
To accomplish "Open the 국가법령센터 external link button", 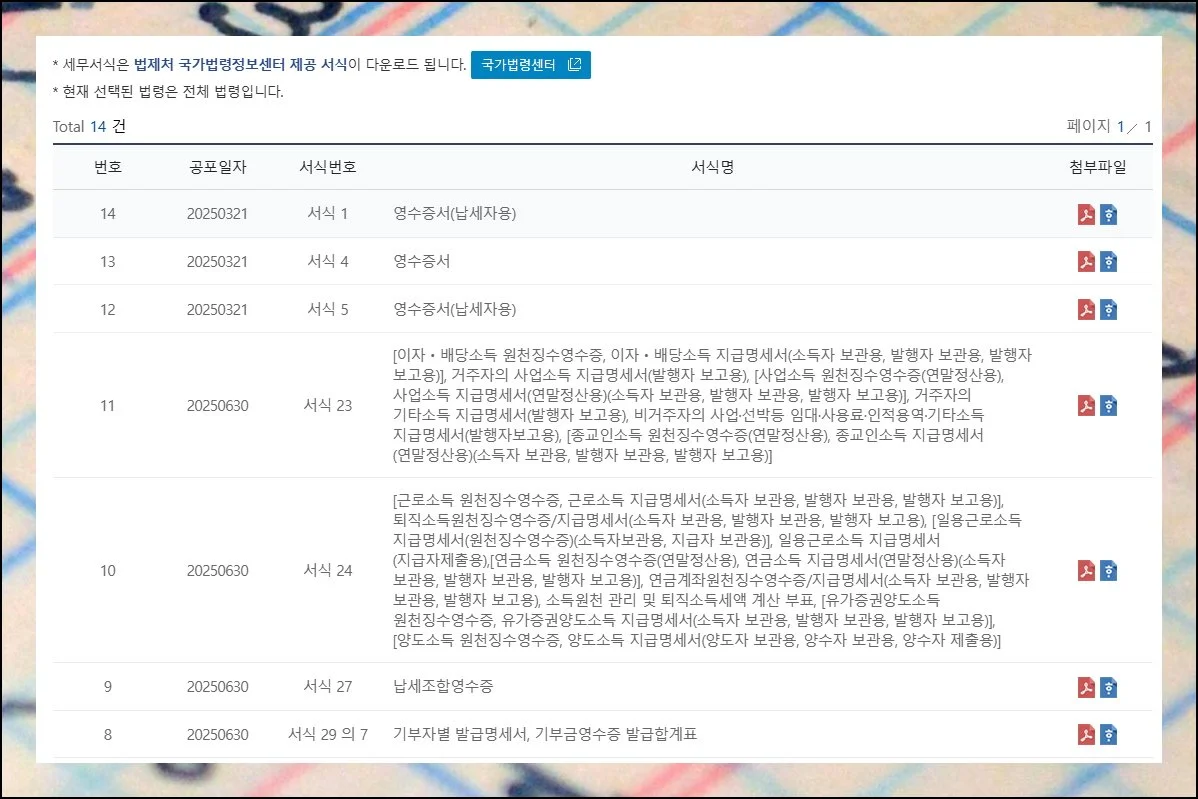I will click(530, 65).
